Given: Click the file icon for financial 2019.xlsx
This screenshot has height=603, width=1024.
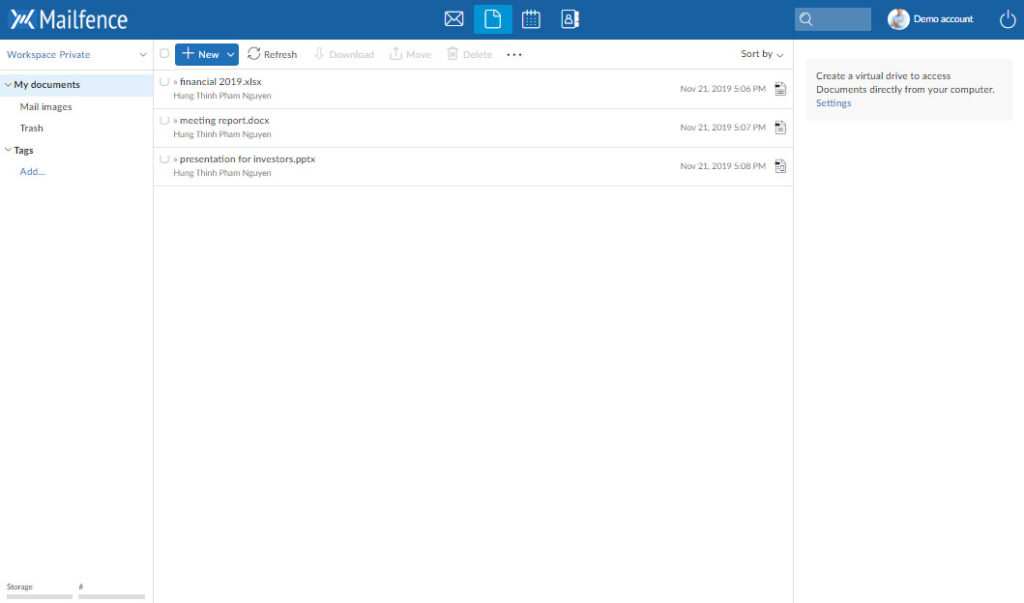Looking at the screenshot, I should click(780, 89).
